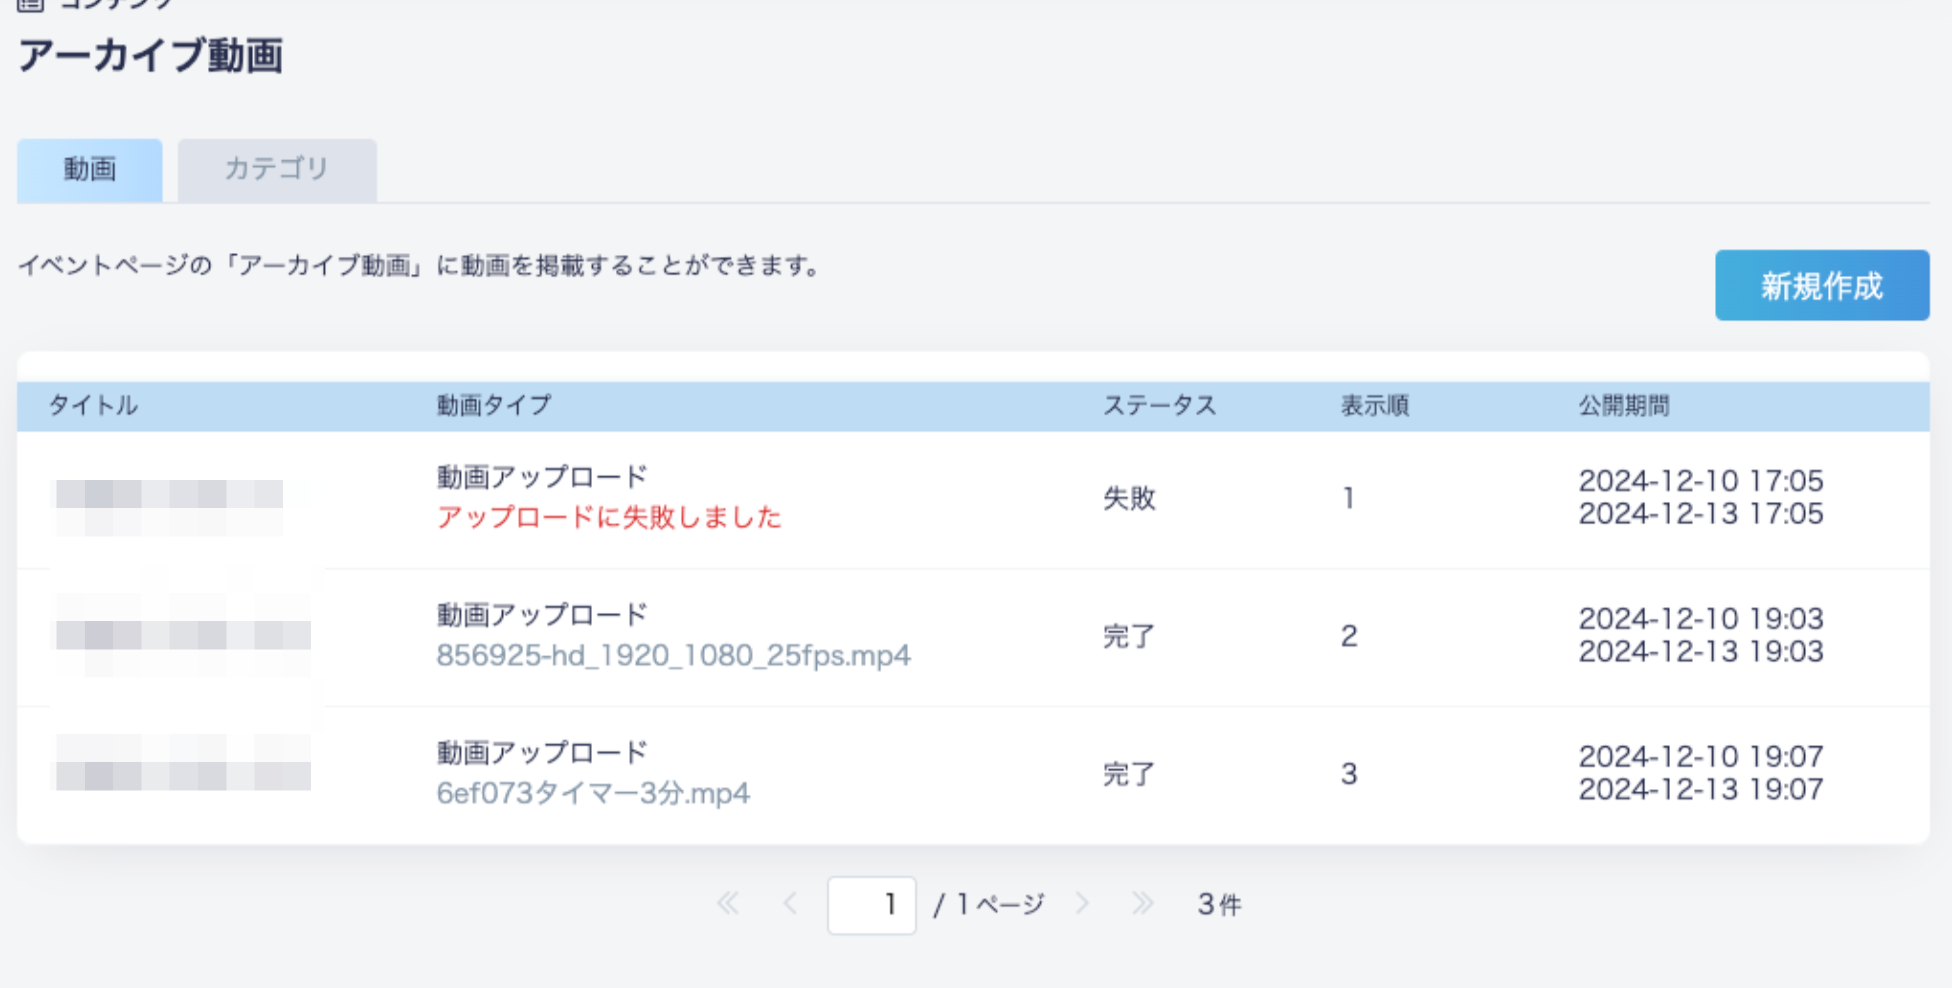
Task: Click 動画アップロード above 6ef073 file
Action: [x=542, y=753]
